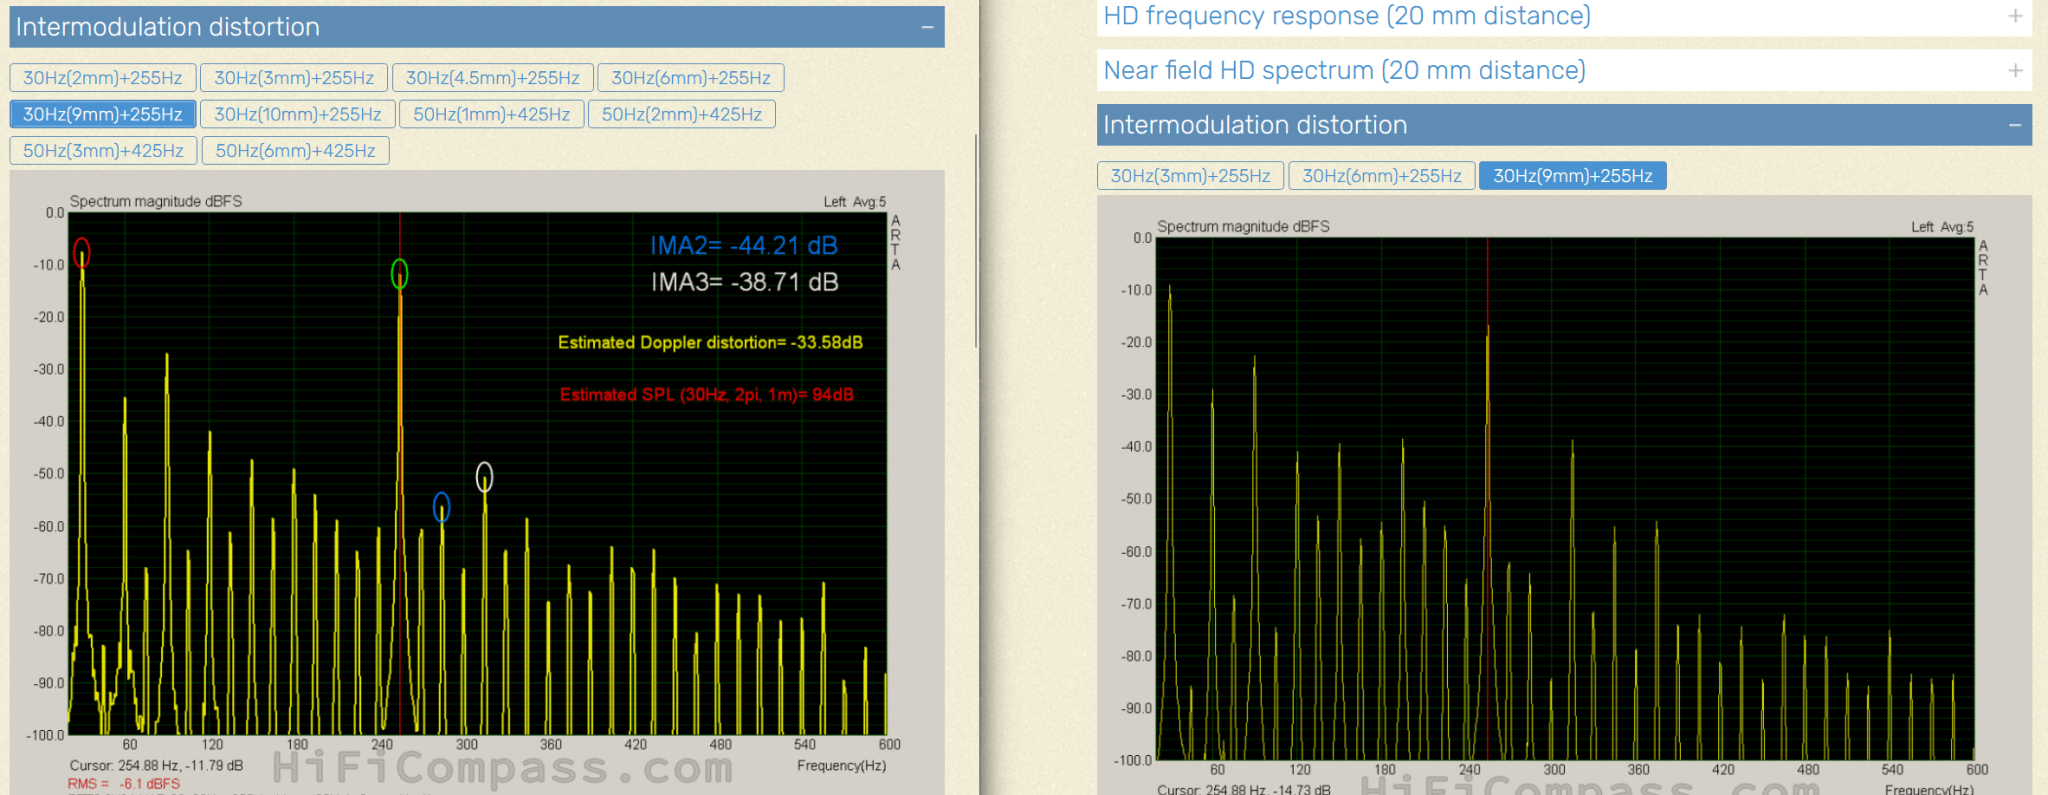2048x795 pixels.
Task: Click the vertical scrollbar between the panels
Action: (x=976, y=240)
